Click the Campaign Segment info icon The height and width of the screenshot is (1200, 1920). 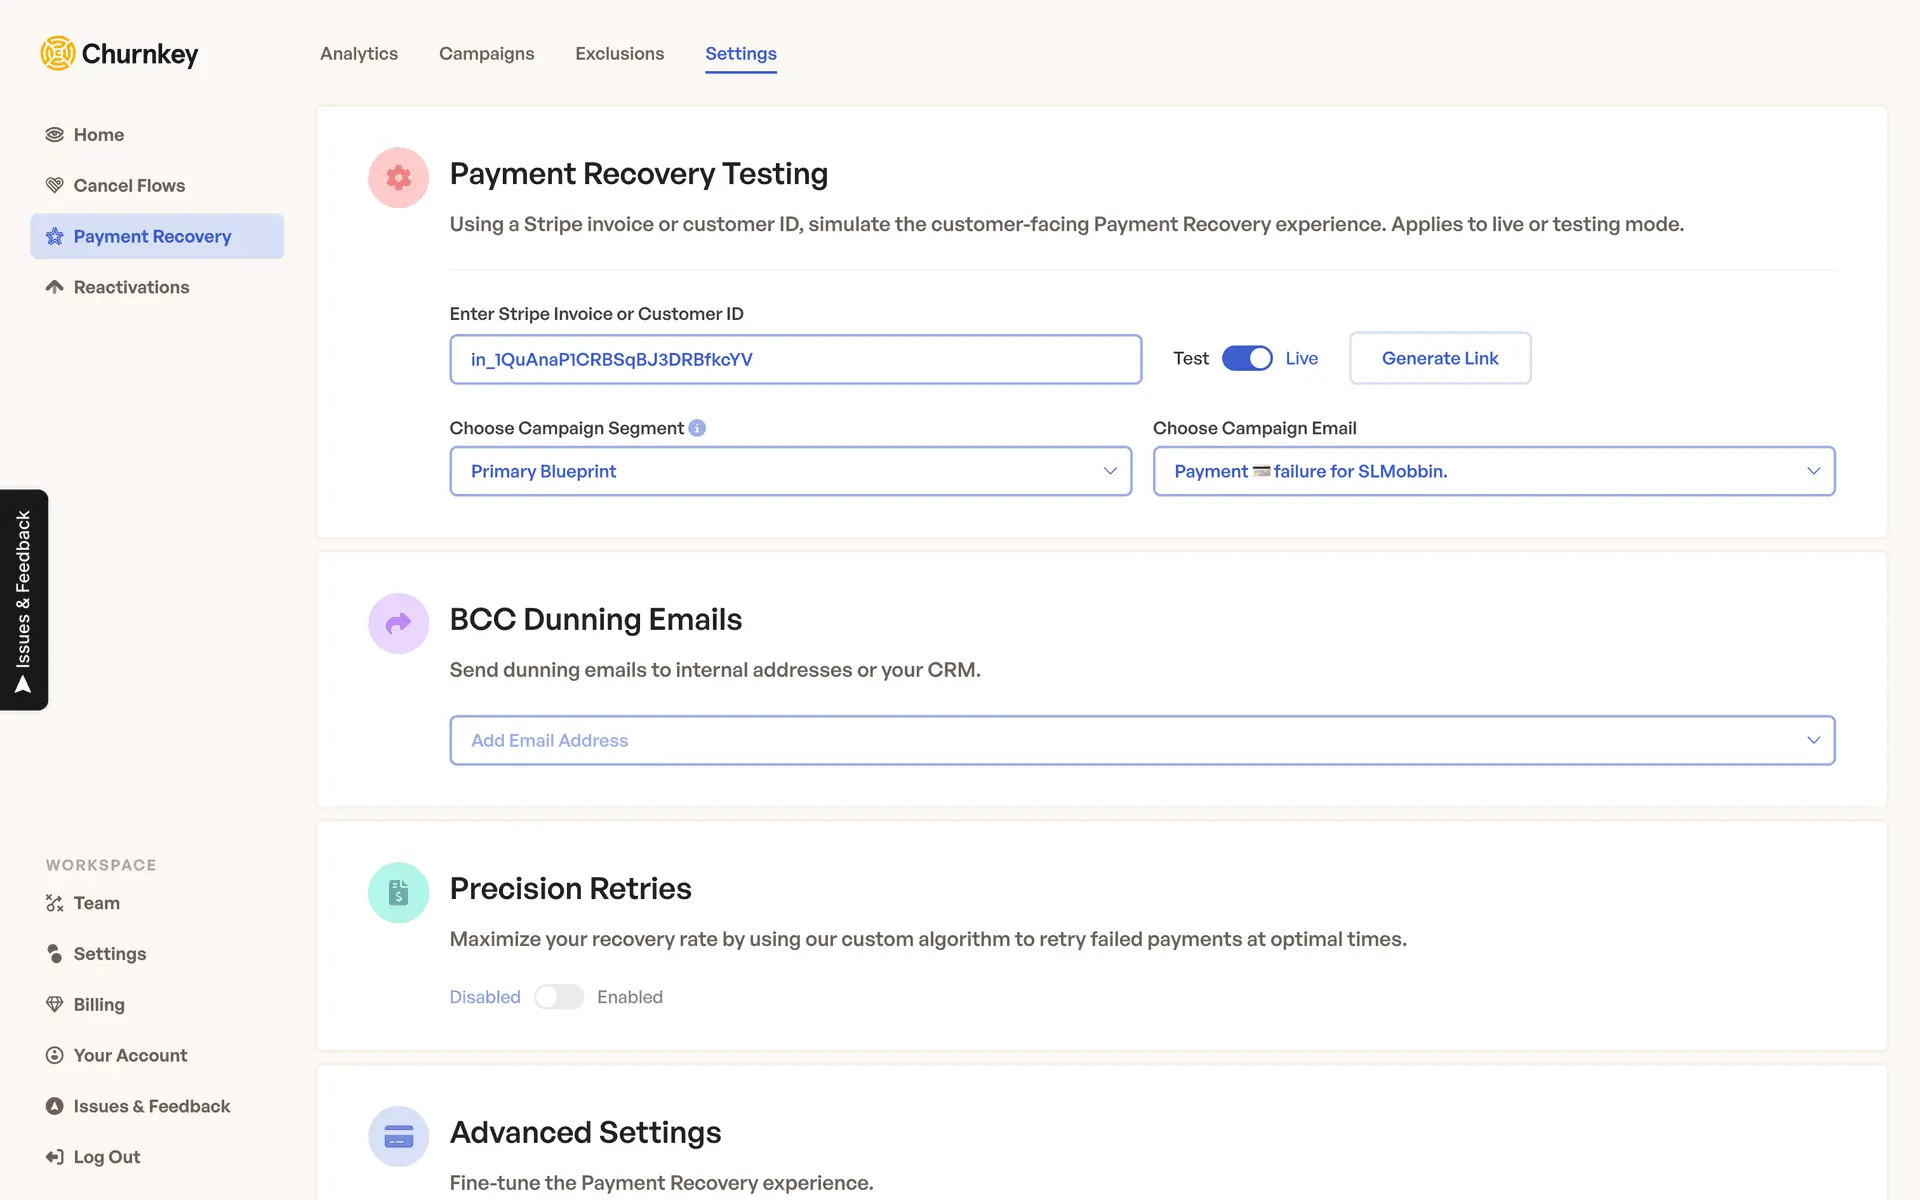697,428
